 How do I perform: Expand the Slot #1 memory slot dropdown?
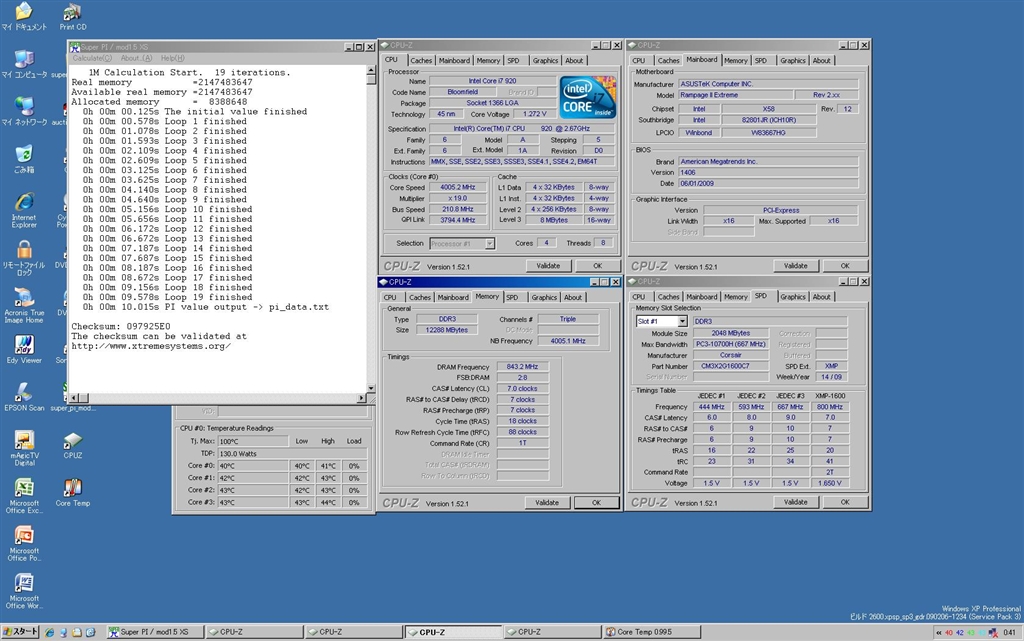(x=682, y=321)
